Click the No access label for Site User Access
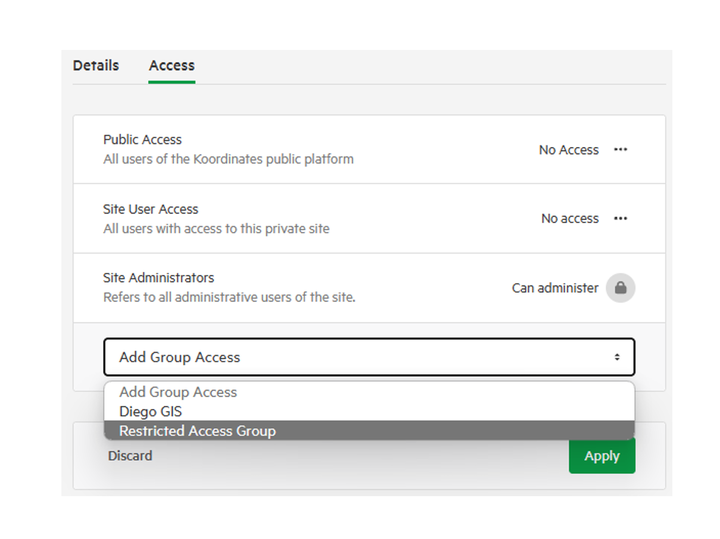 coord(570,219)
